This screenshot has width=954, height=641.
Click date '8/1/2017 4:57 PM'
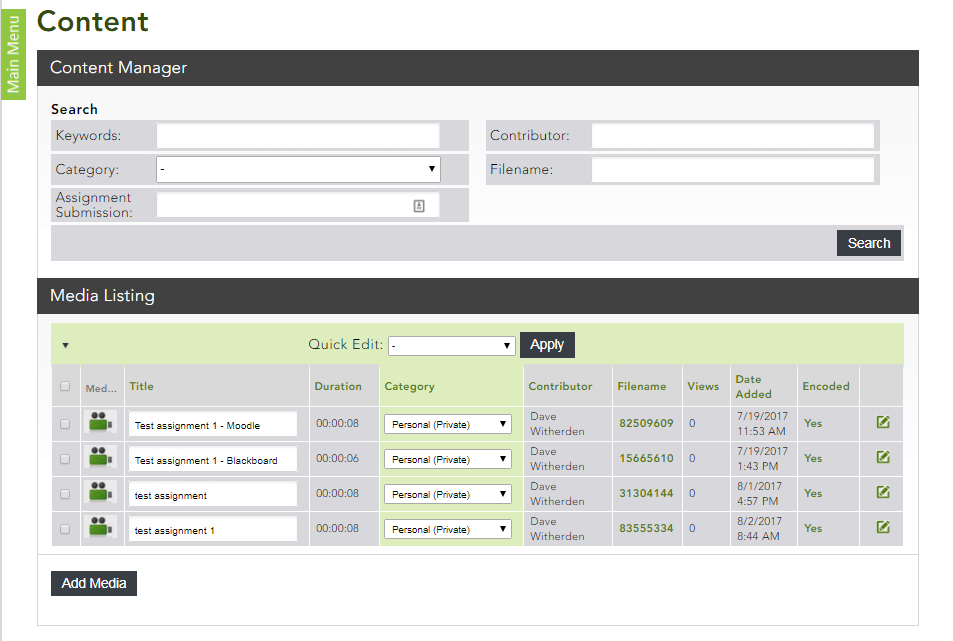point(759,494)
